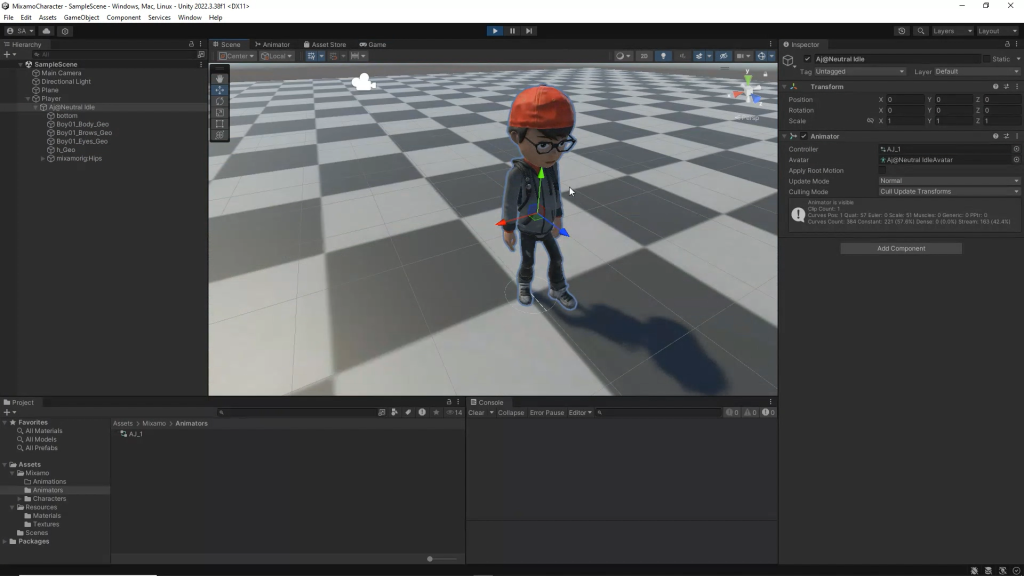The image size is (1024, 576).
Task: Select the Scale tool
Action: [219, 113]
